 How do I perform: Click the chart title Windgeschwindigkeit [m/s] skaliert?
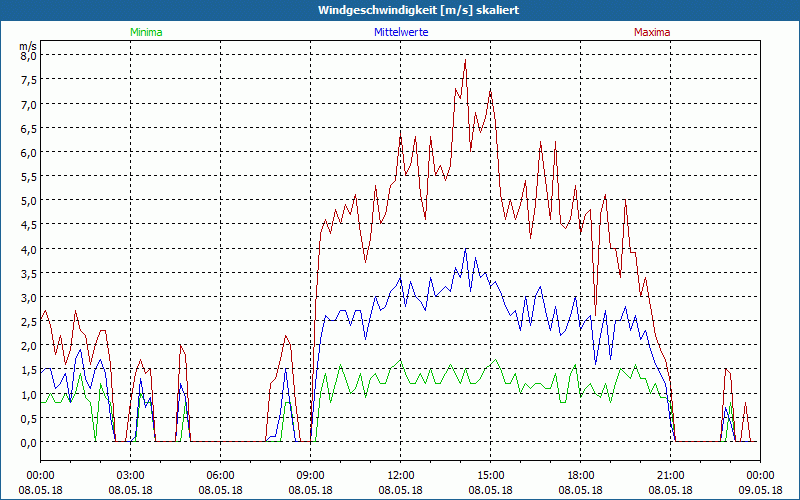pos(418,10)
